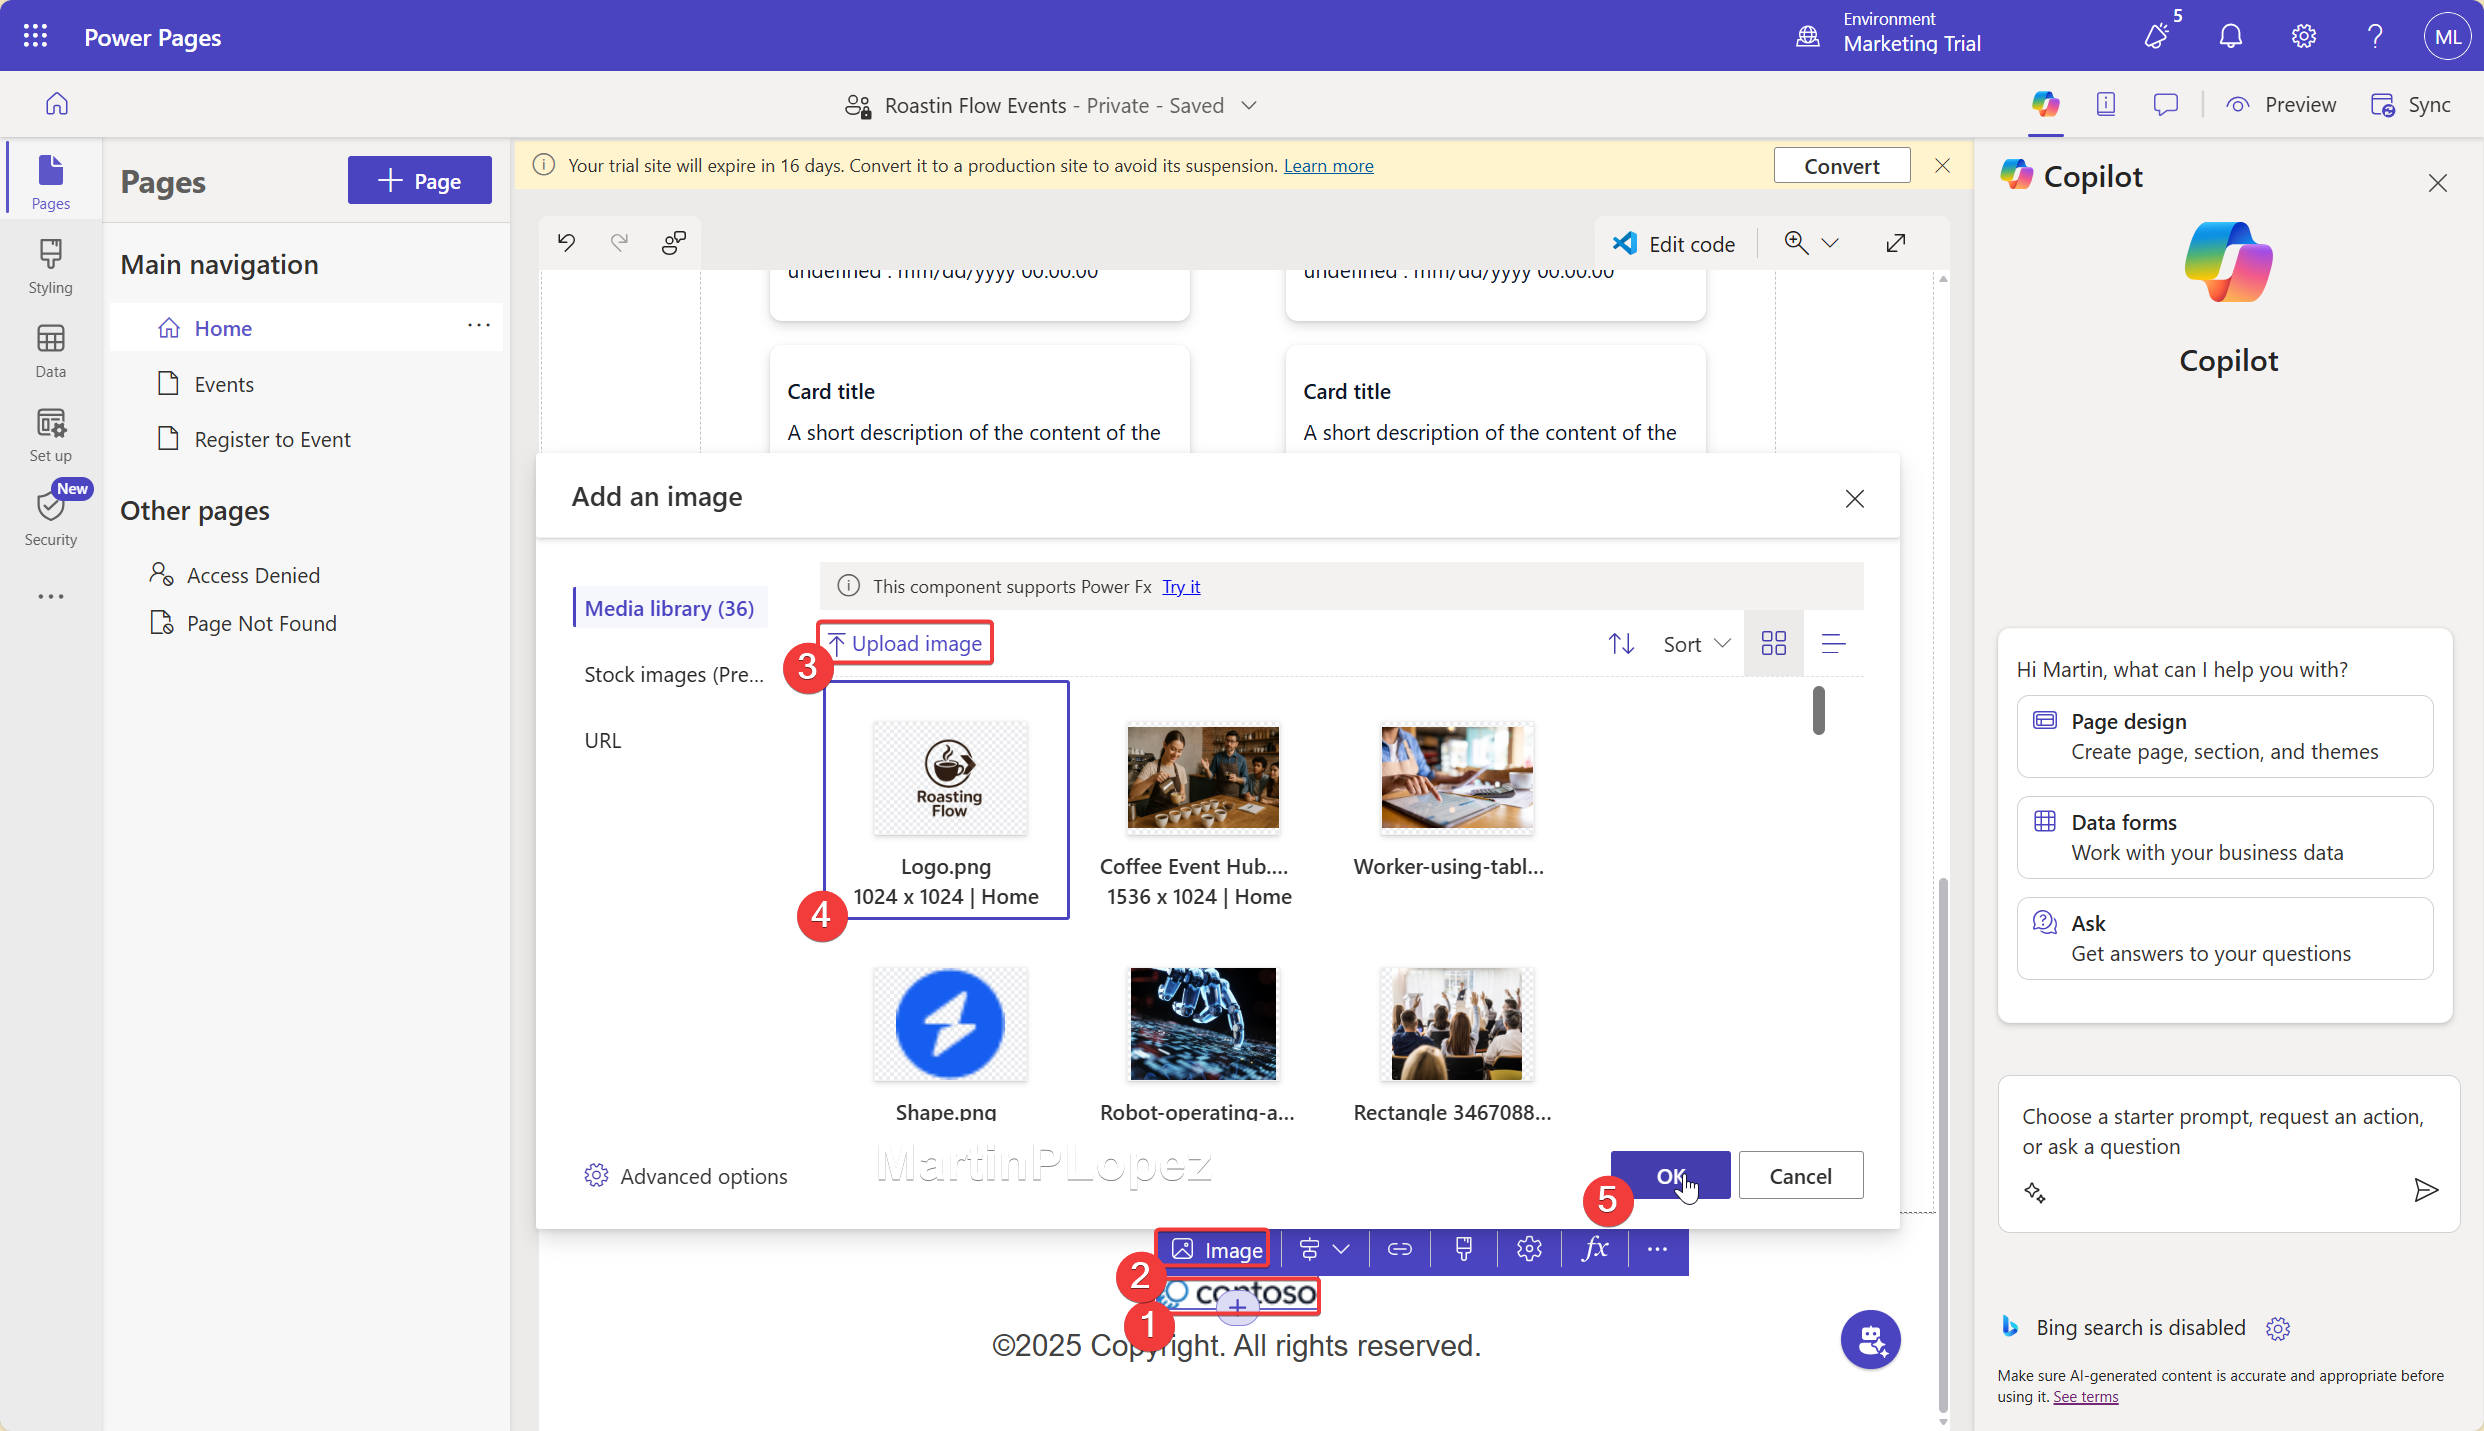Select the Set up panel icon

click(50, 432)
